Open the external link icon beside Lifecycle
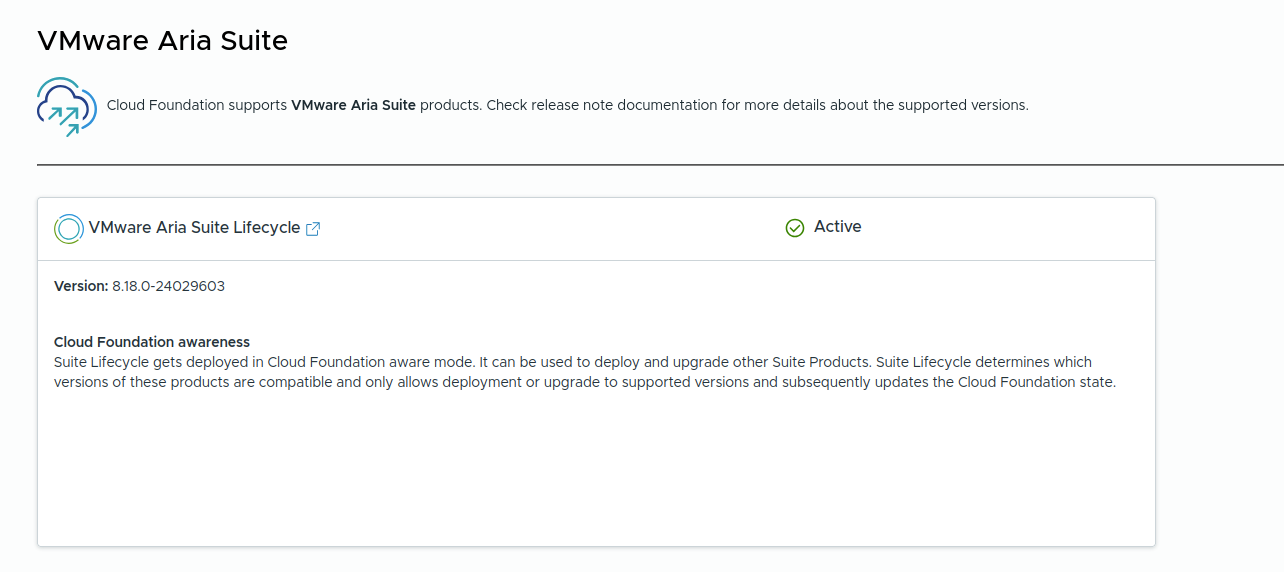The image size is (1284, 572). pos(313,229)
